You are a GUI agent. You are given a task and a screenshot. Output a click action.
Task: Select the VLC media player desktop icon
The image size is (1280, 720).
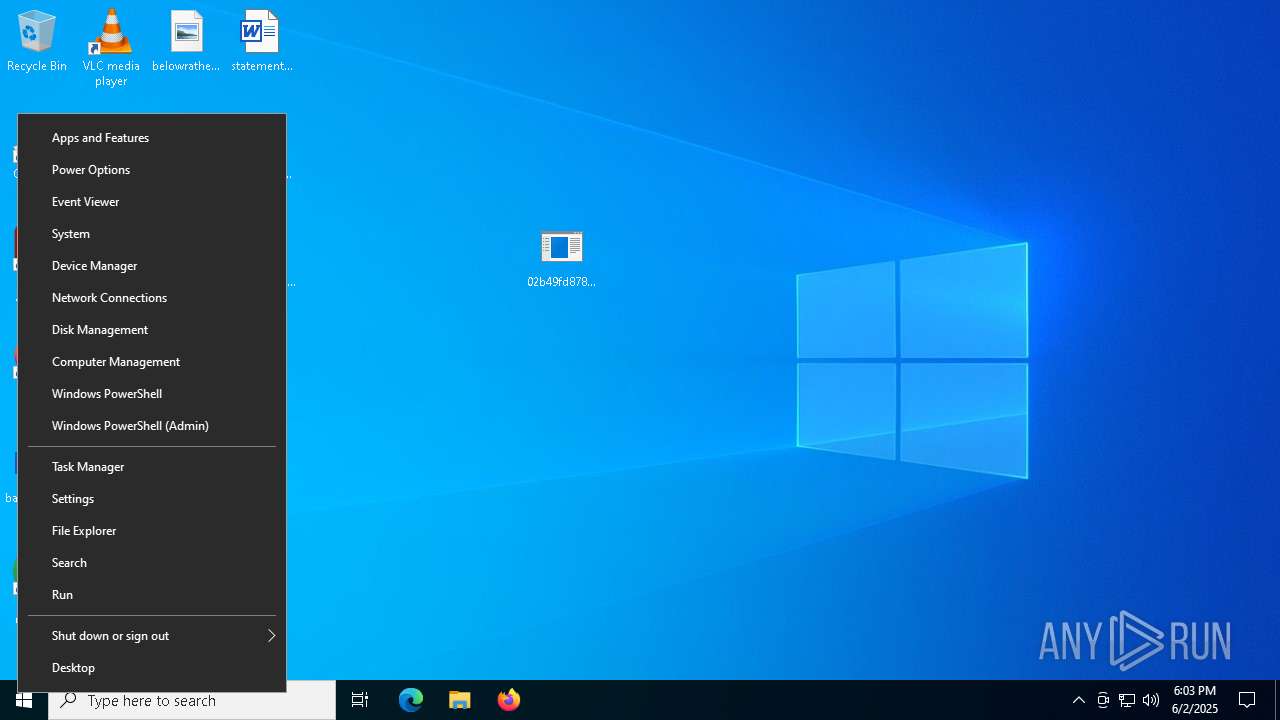coord(111,47)
